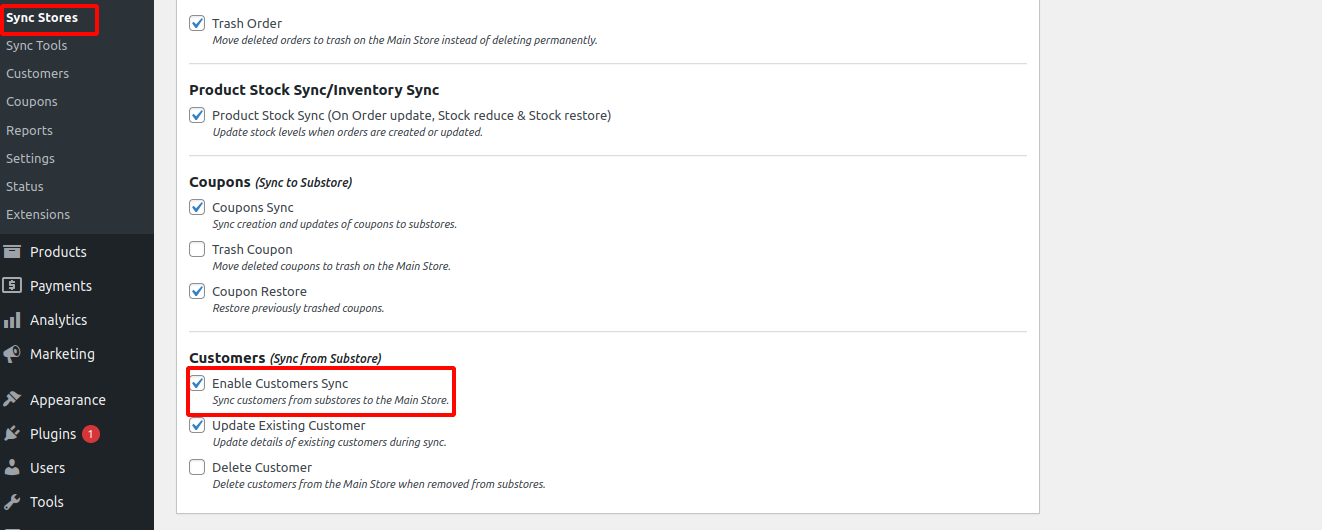Disable the Product Stock Sync checkbox

(197, 115)
